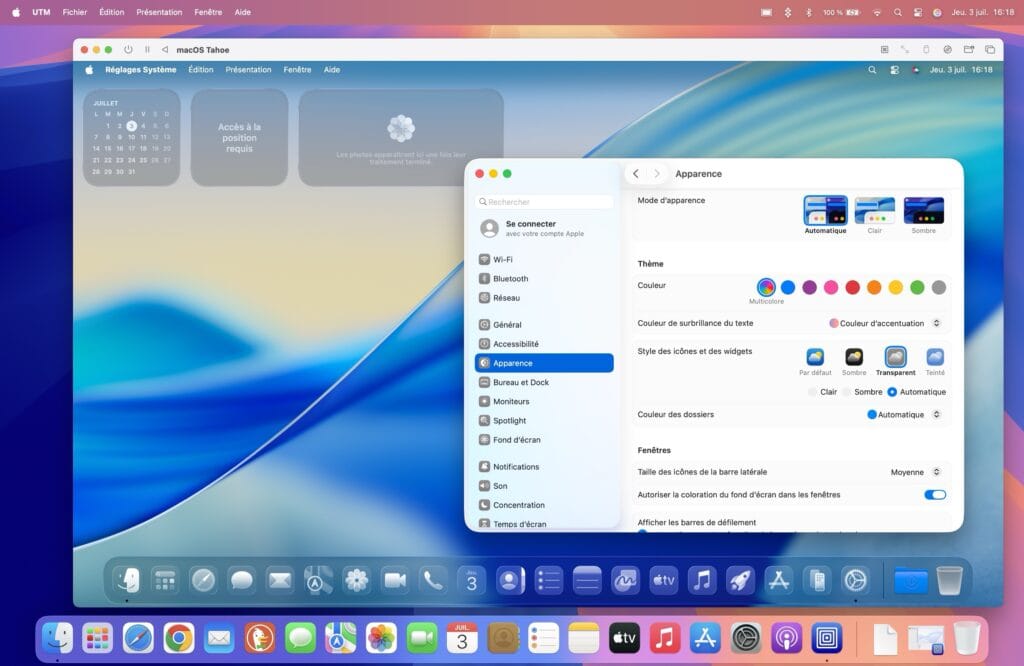This screenshot has width=1024, height=666.
Task: Open host Aide menu
Action: [242, 12]
